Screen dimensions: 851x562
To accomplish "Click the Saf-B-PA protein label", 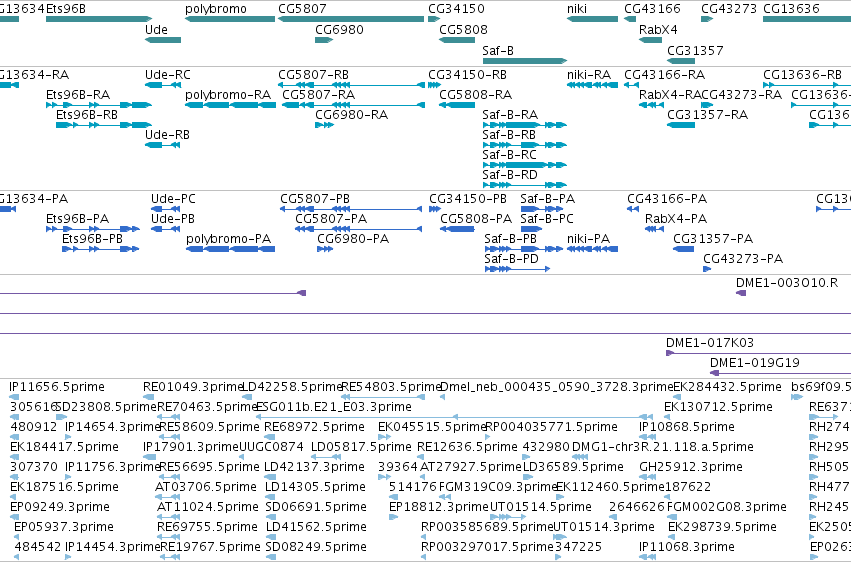I will [x=547, y=199].
